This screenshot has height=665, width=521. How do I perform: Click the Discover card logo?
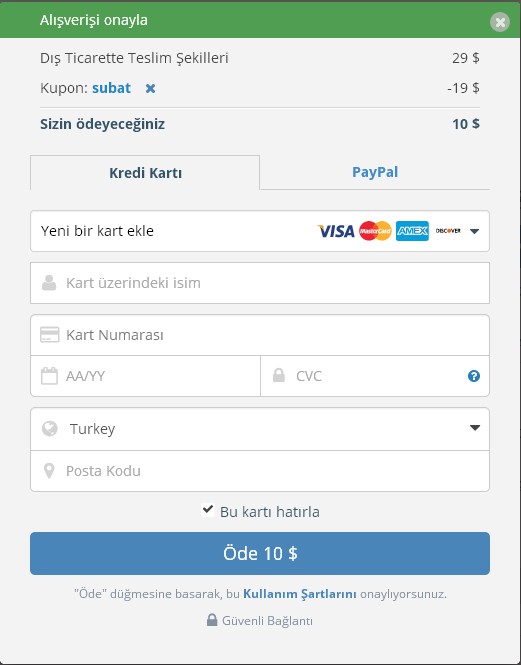[x=448, y=231]
